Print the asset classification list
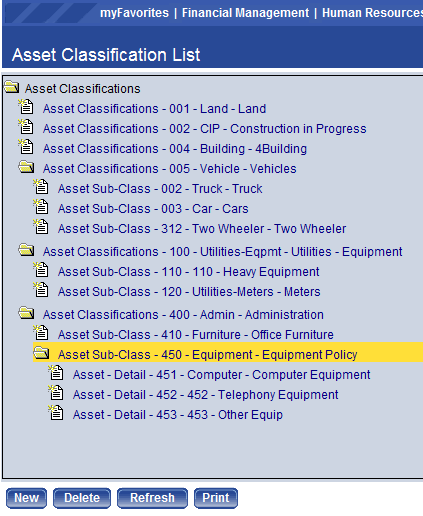Viewport: 423px width, 516px height. click(x=216, y=498)
